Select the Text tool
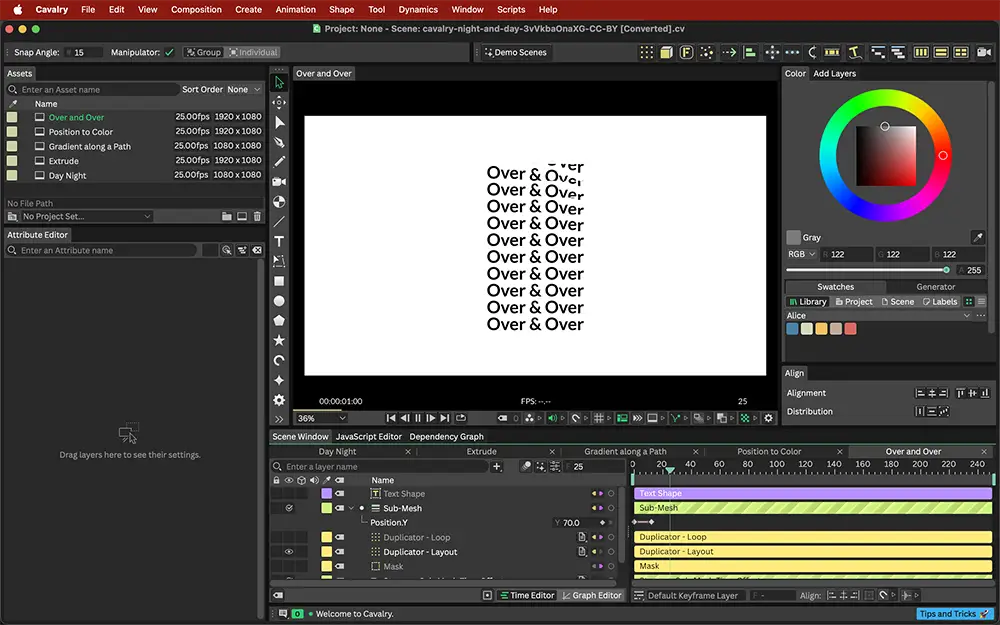The width and height of the screenshot is (1000, 625). (x=279, y=242)
